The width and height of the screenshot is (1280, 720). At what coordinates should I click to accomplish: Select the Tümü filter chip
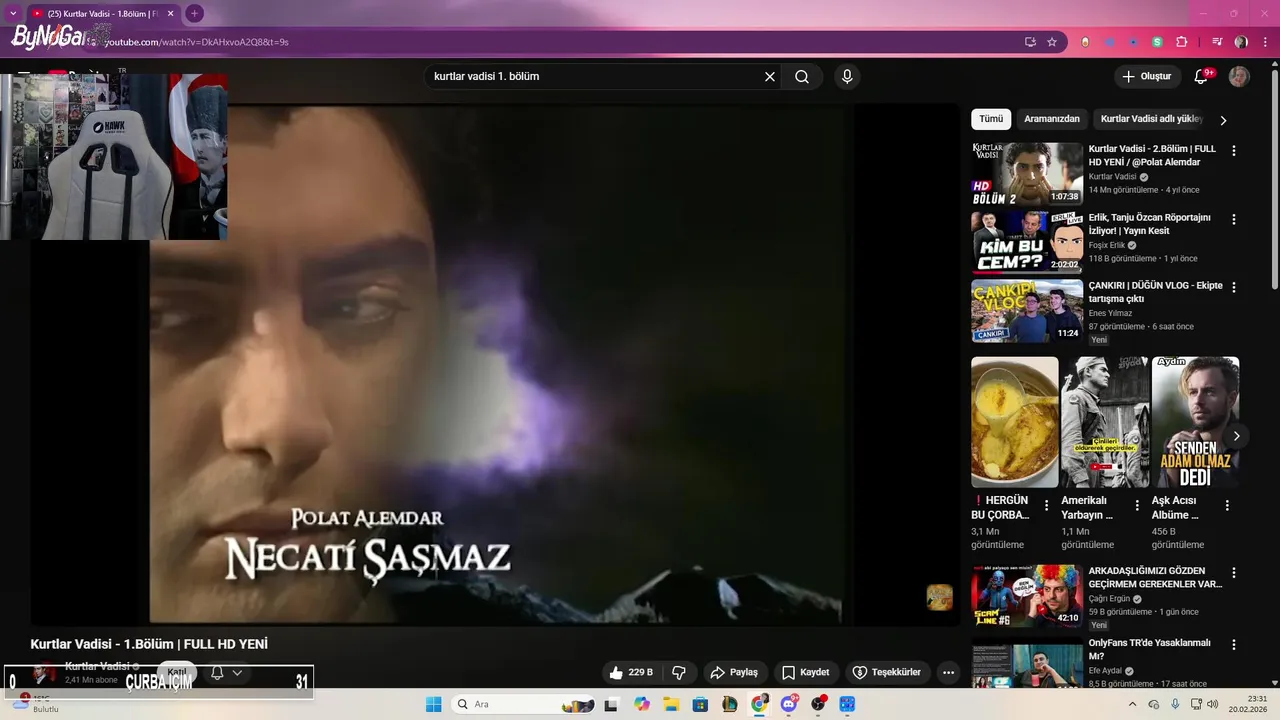point(991,119)
